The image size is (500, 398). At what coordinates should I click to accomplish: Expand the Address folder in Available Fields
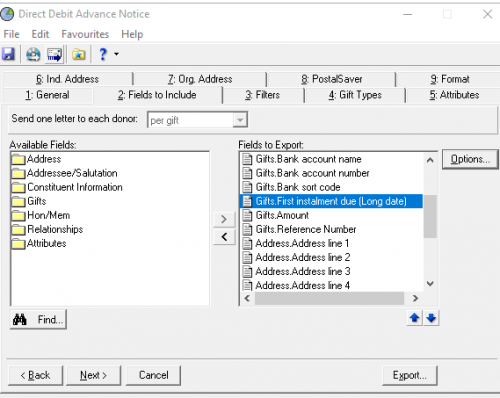pyautogui.click(x=36, y=159)
